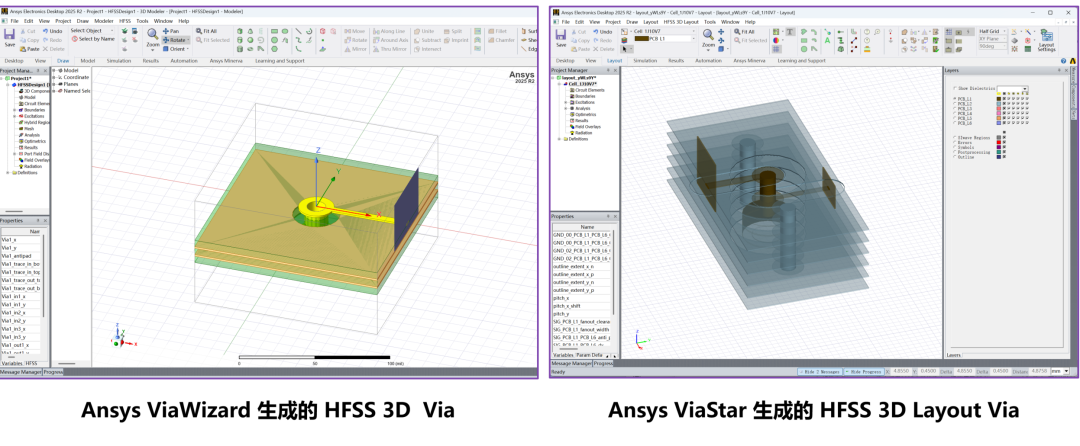The image size is (1080, 446).
Task: Click color wheel icon in Layout toolbar
Action: click(x=776, y=41)
